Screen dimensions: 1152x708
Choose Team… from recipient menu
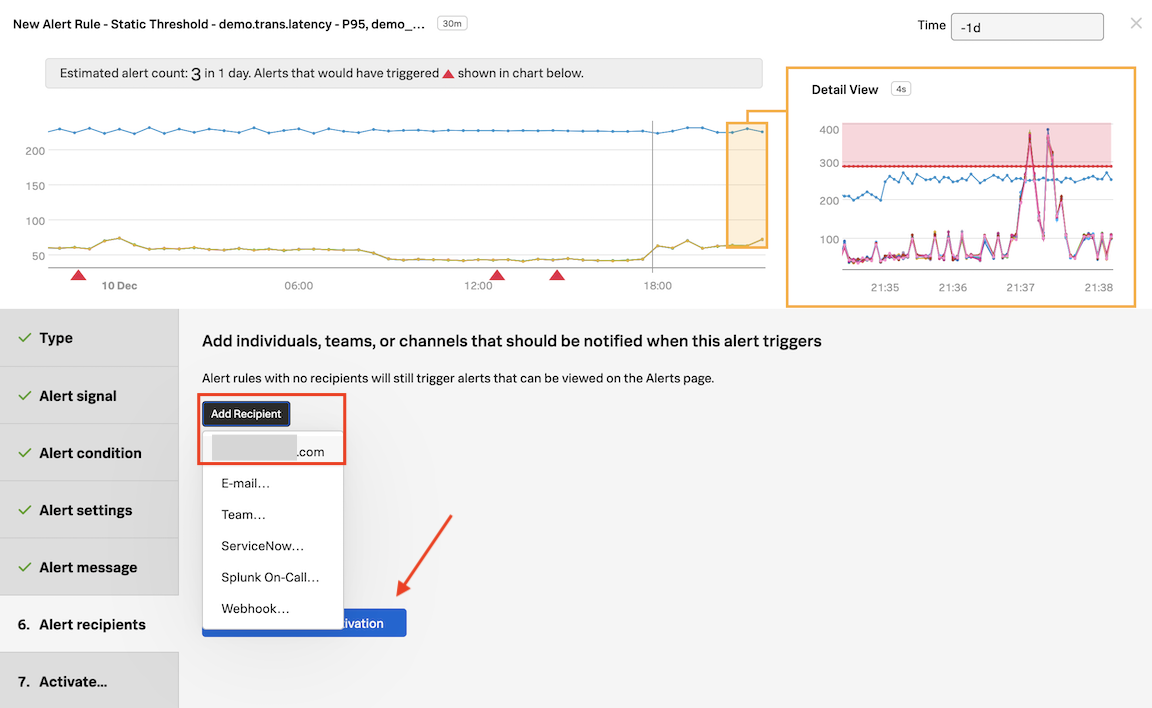243,515
